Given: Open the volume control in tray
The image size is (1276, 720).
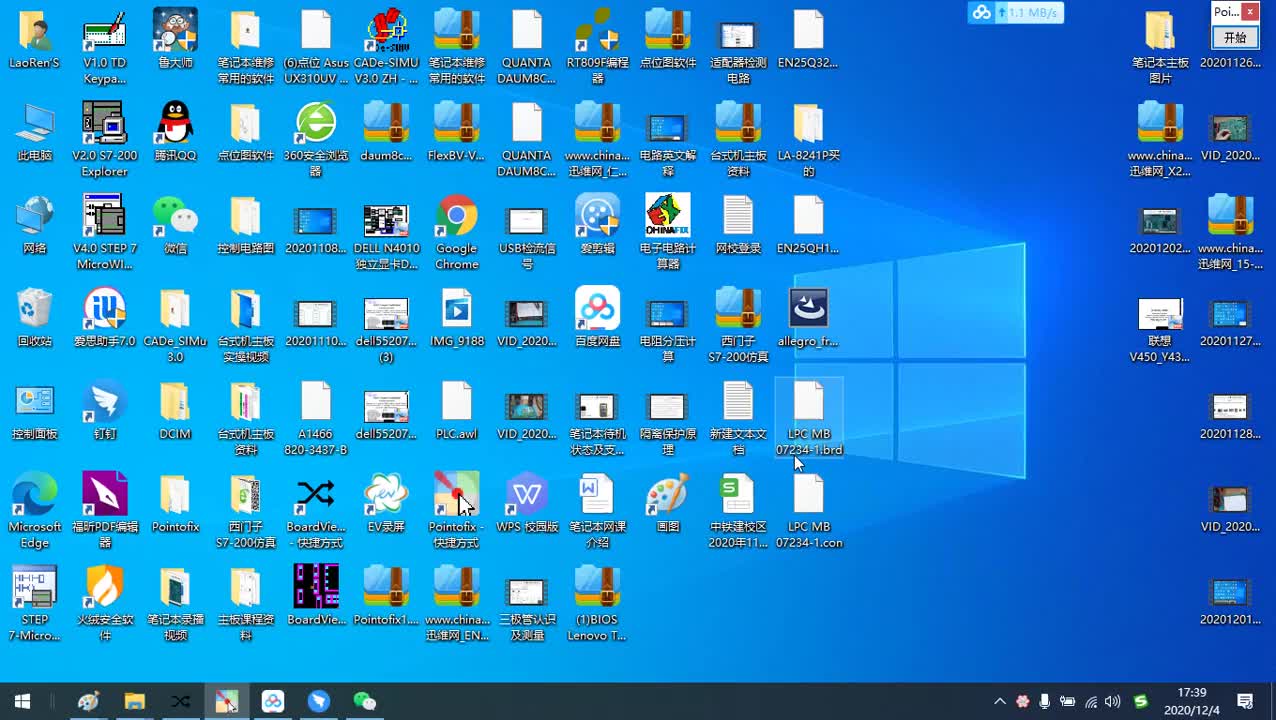Looking at the screenshot, I should tap(1112, 701).
